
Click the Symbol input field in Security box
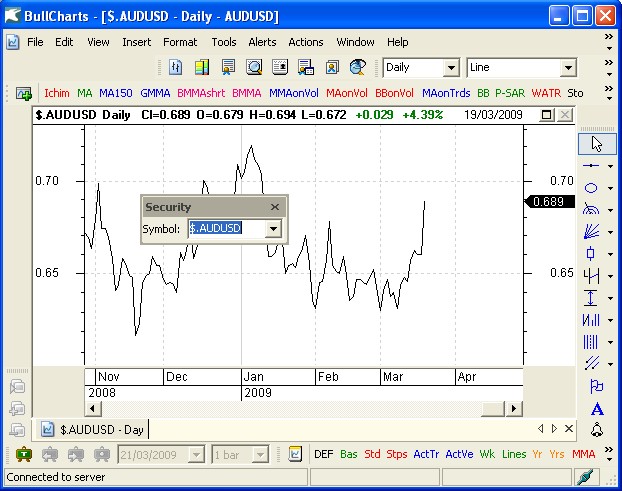click(x=227, y=228)
